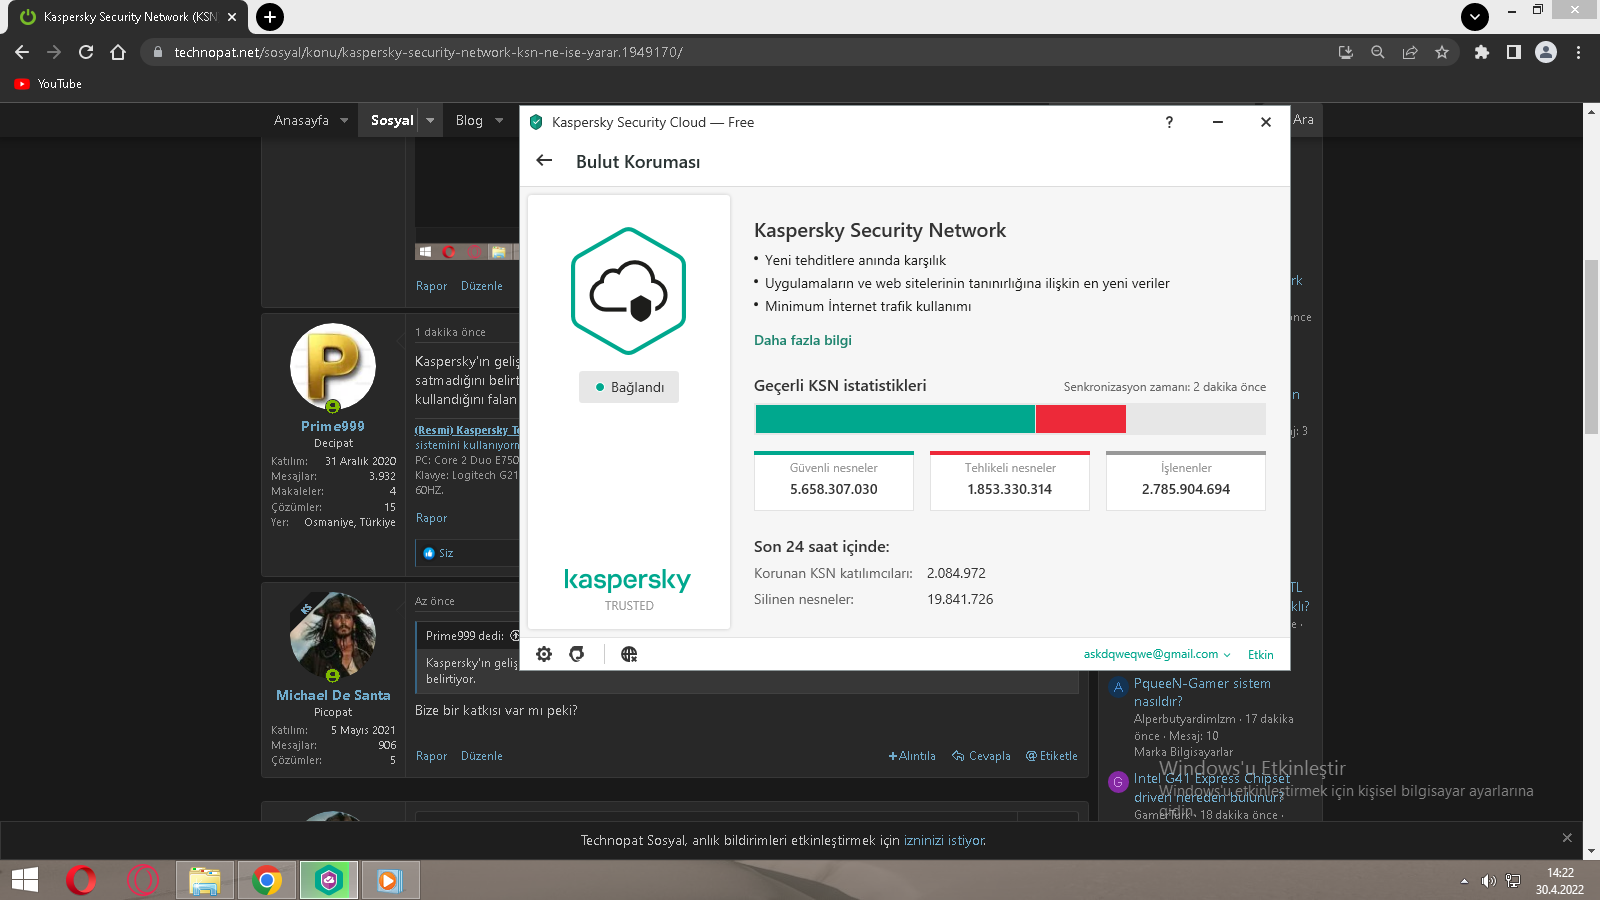Open Anasayfa navigation item

(x=301, y=120)
